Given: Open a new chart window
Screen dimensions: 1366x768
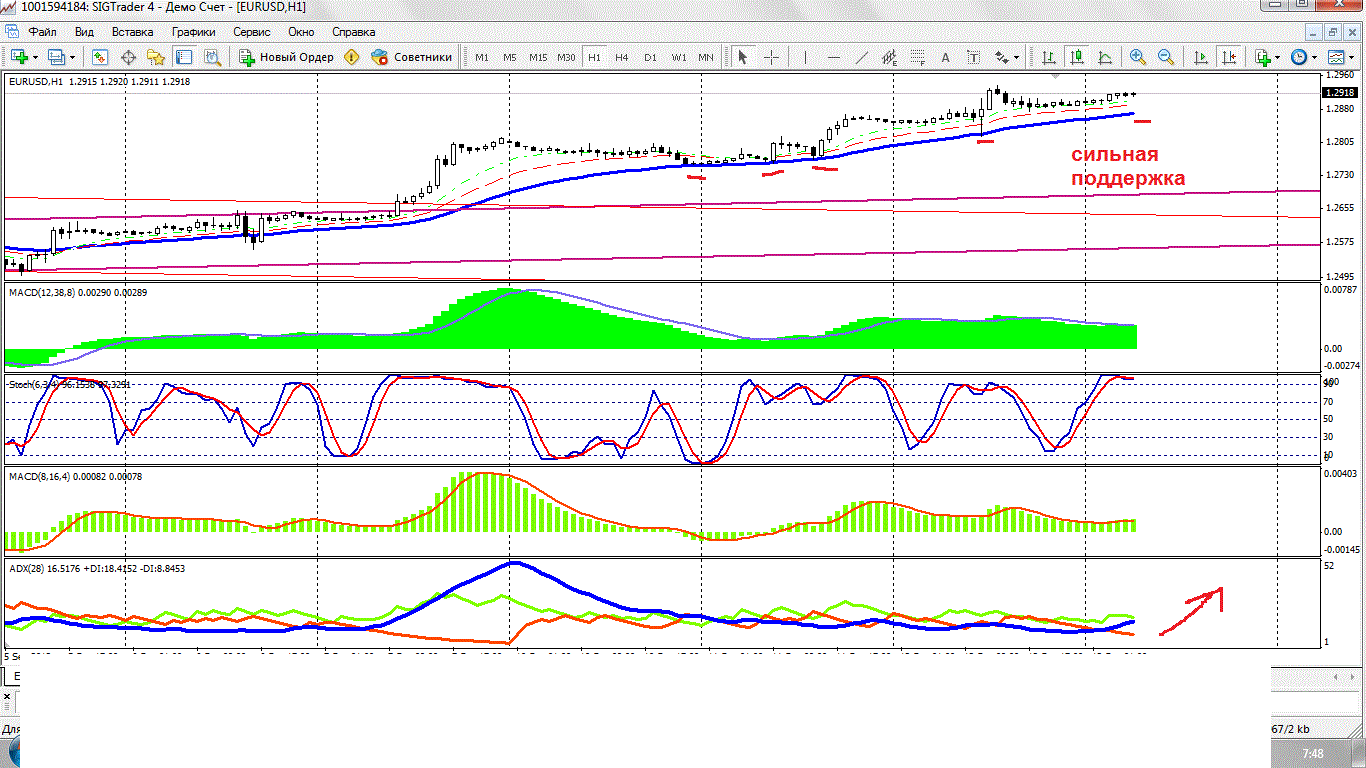Looking at the screenshot, I should (19, 57).
